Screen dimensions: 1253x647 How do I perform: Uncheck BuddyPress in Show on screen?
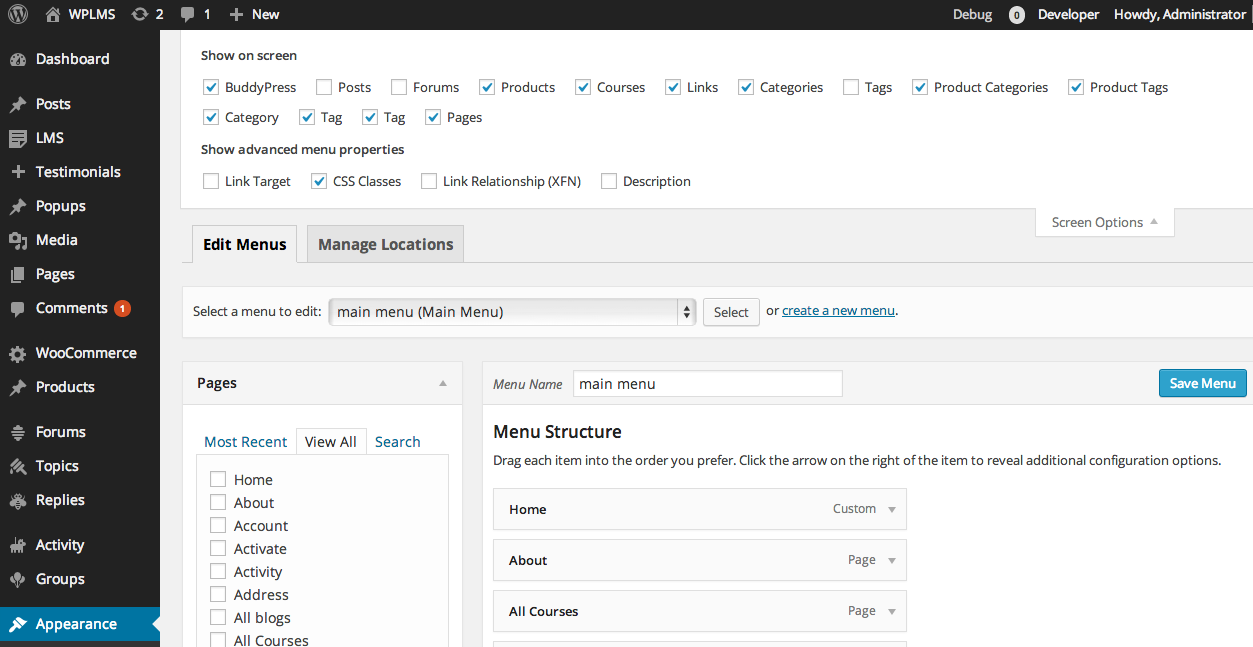coord(211,87)
